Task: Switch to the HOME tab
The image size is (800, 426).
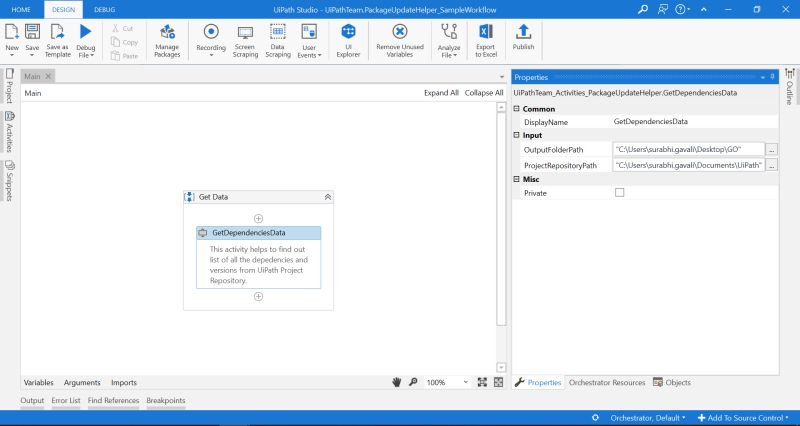Action: pyautogui.click(x=21, y=10)
